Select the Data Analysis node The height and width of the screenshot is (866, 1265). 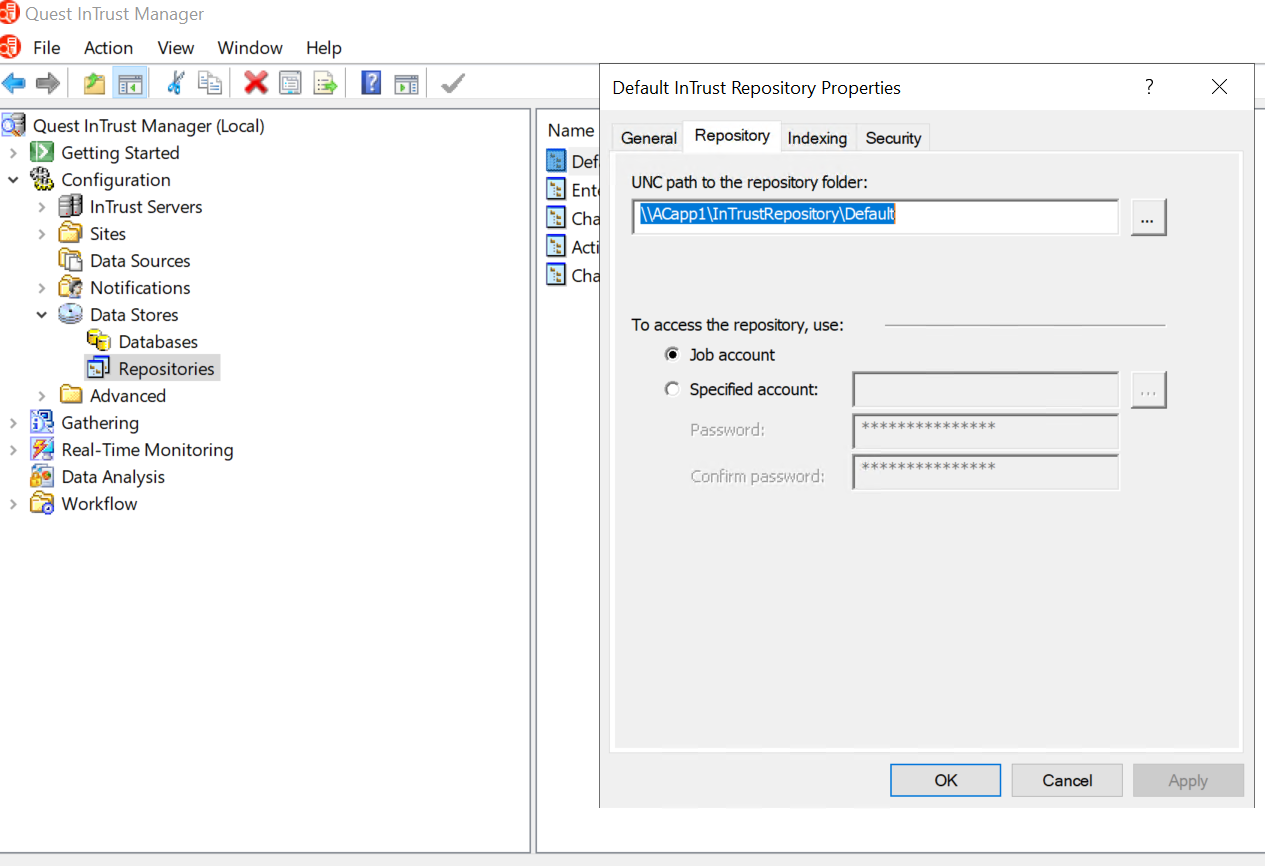[x=113, y=477]
